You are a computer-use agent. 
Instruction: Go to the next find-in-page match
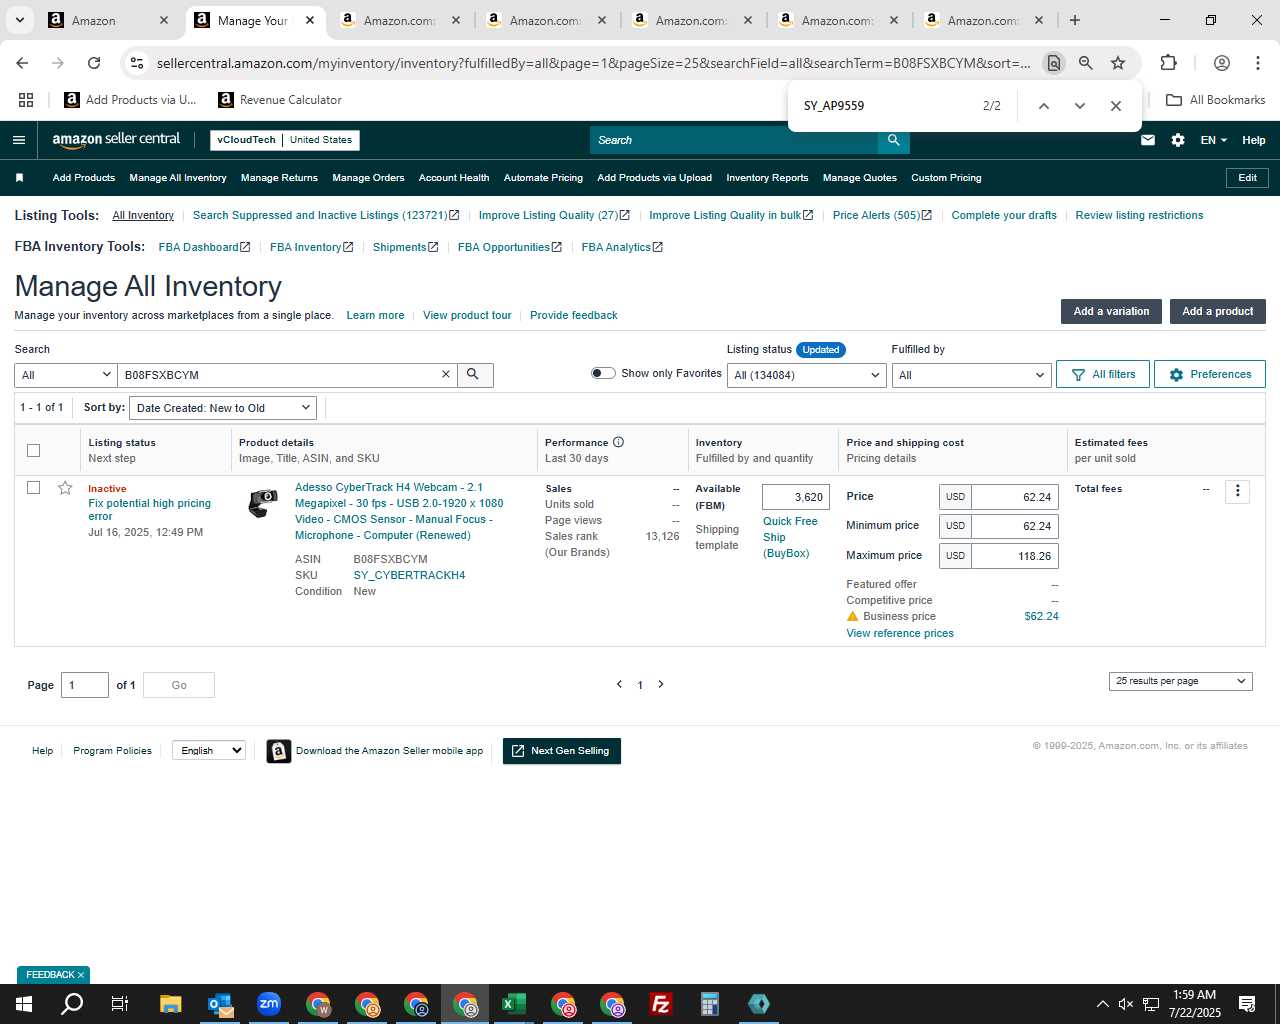click(x=1079, y=106)
